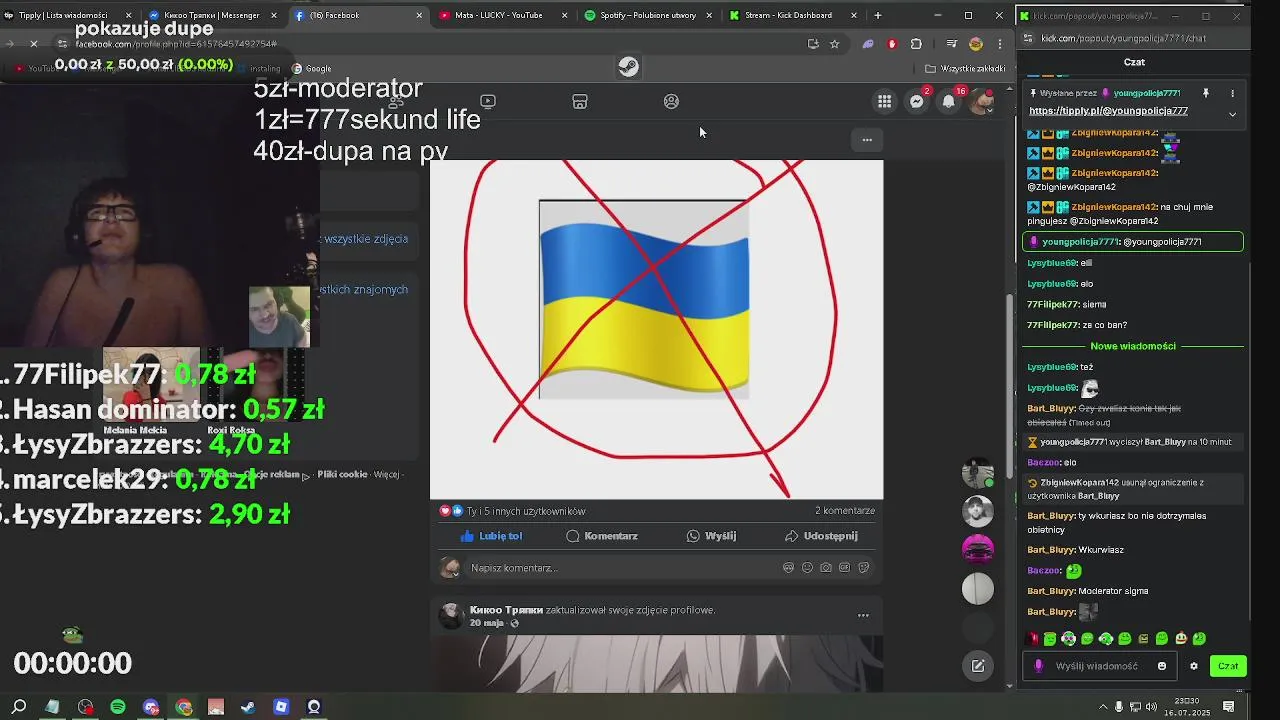Click Wyślij button on flag post
The image size is (1280, 720).
pos(711,536)
